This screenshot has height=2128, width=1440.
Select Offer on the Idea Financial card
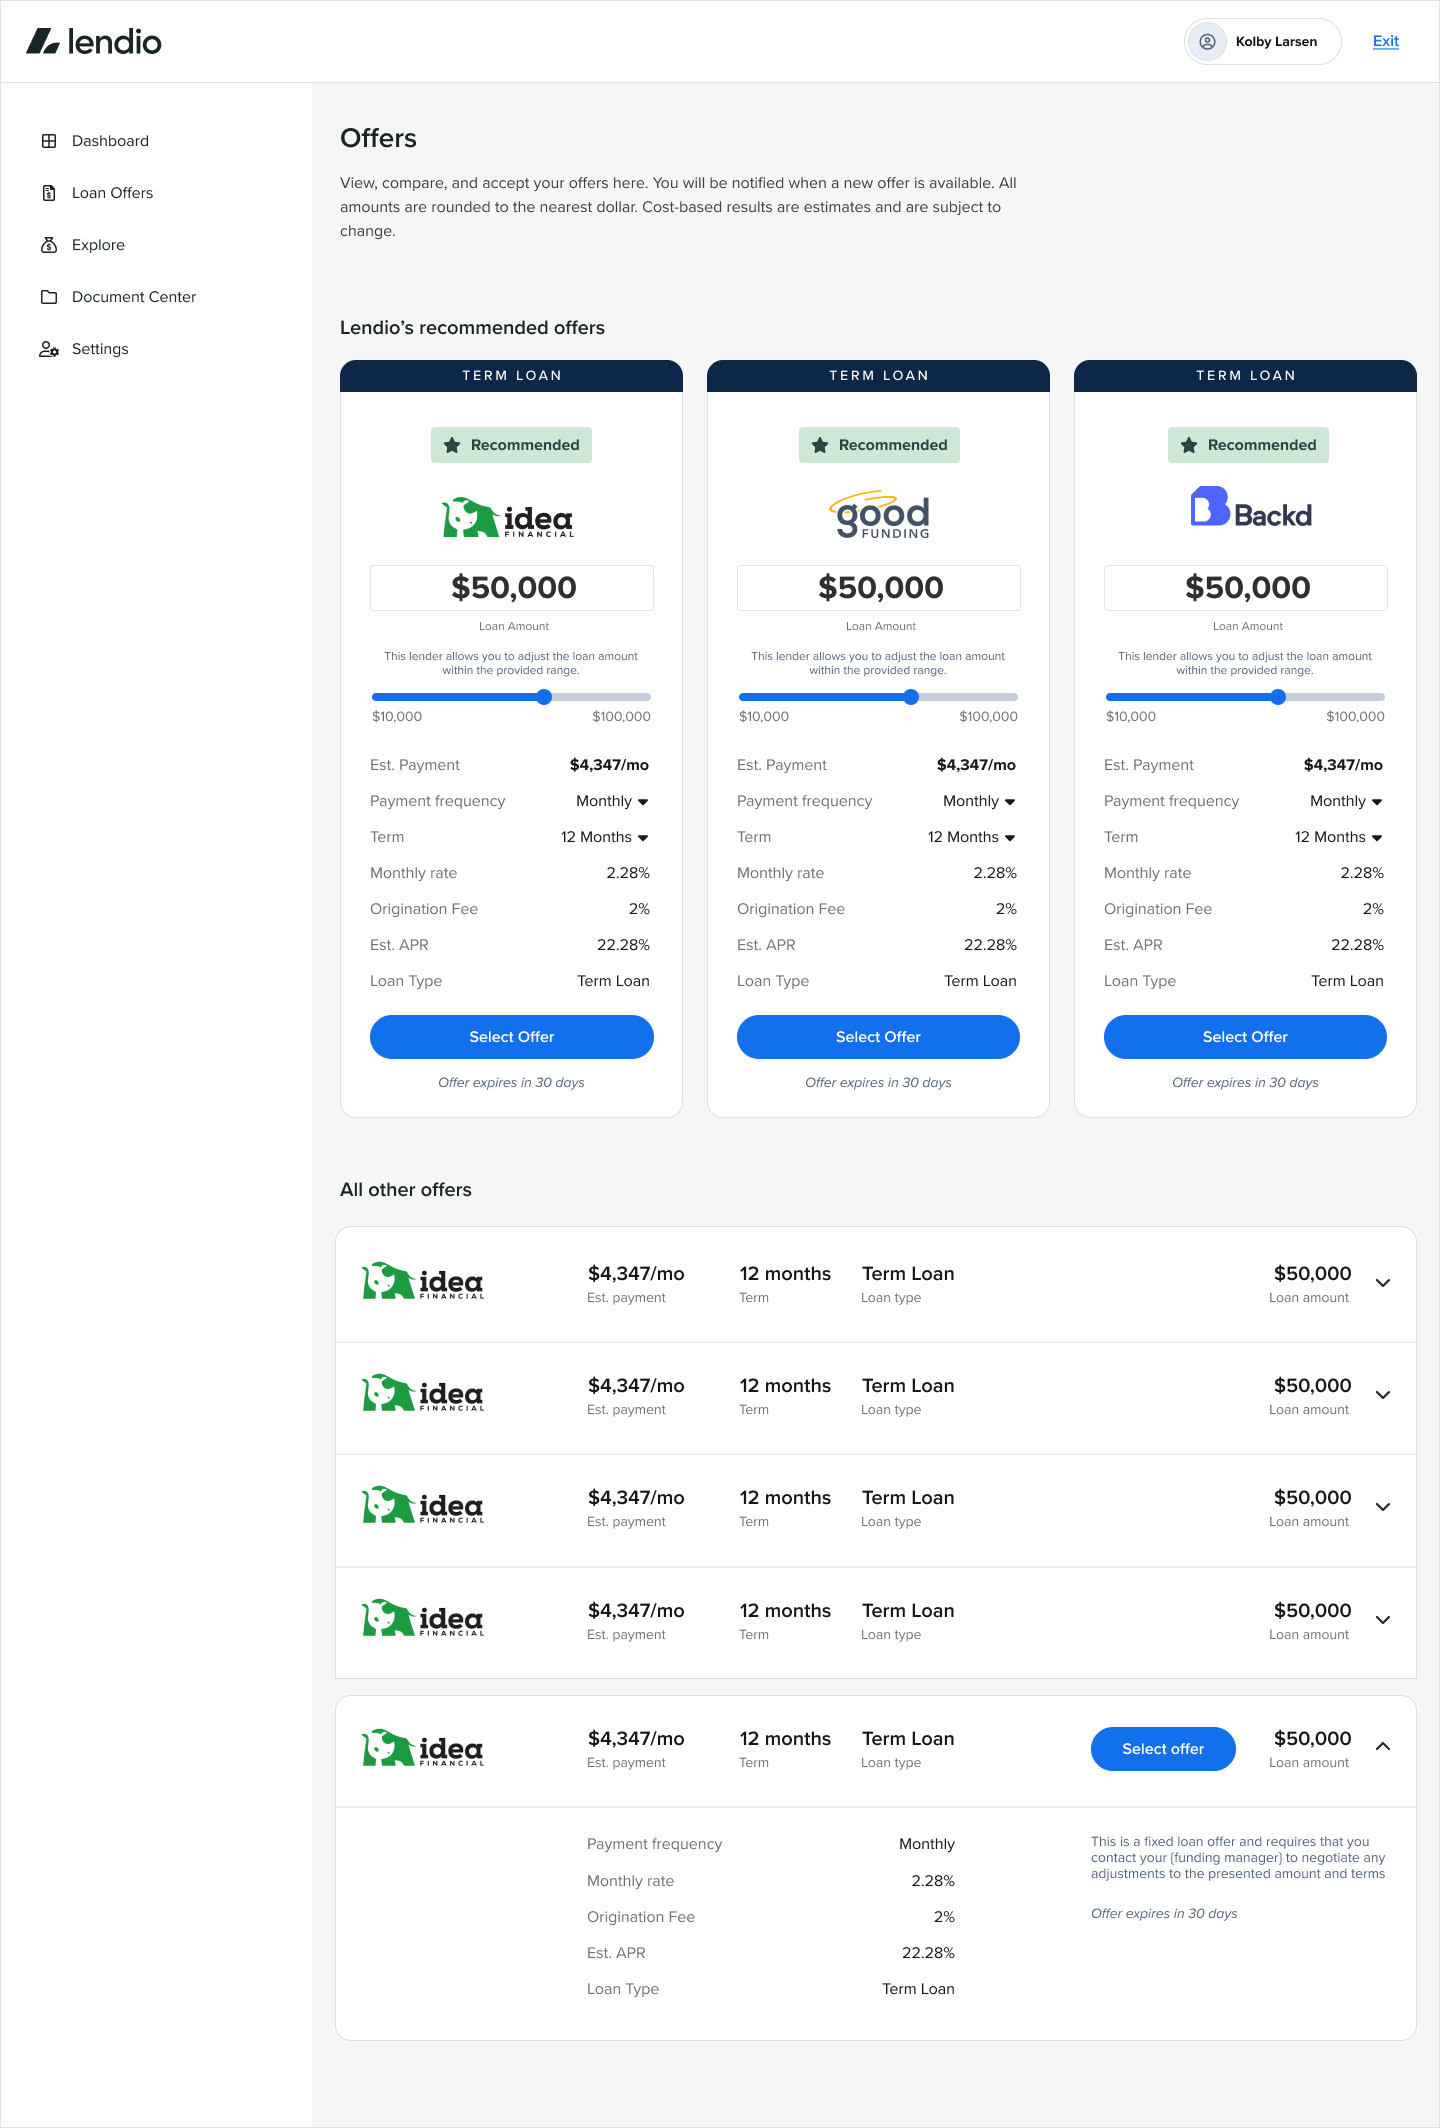click(x=512, y=1037)
